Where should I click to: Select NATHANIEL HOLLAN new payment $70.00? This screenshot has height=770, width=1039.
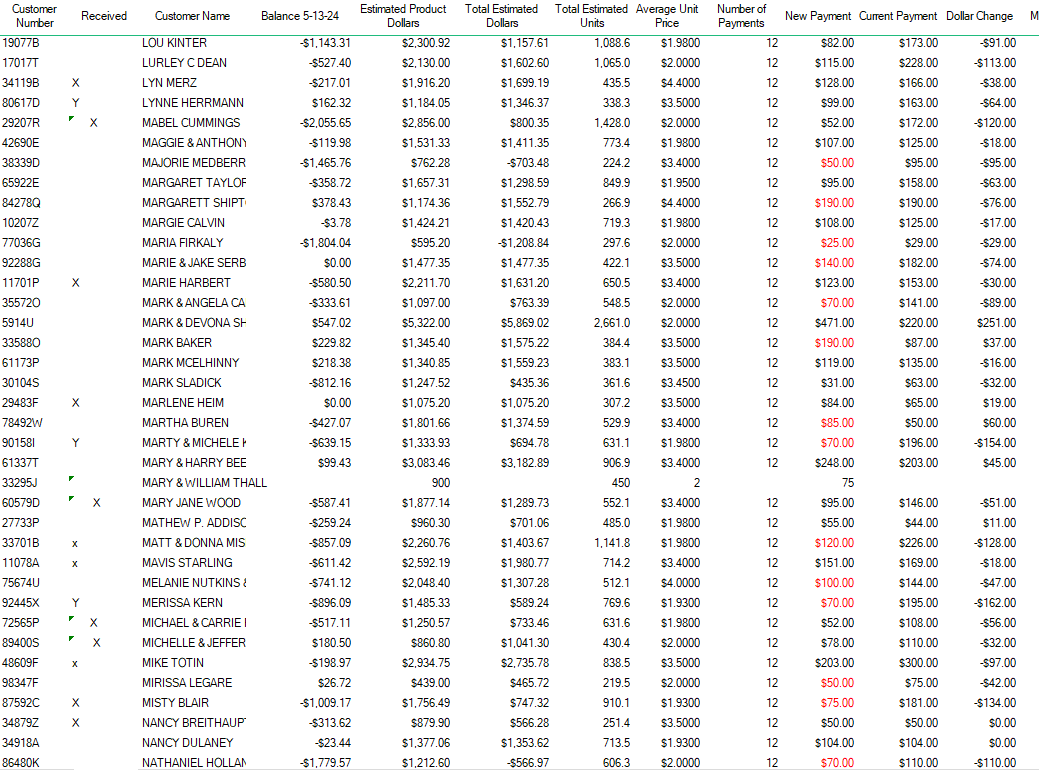click(837, 763)
